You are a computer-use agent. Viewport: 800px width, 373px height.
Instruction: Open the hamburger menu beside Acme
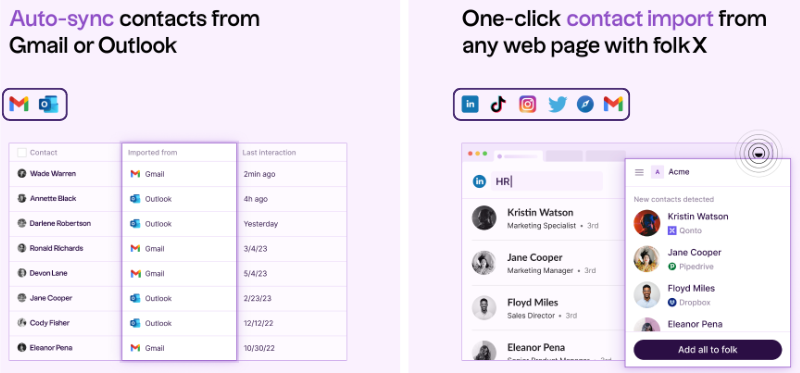(639, 172)
